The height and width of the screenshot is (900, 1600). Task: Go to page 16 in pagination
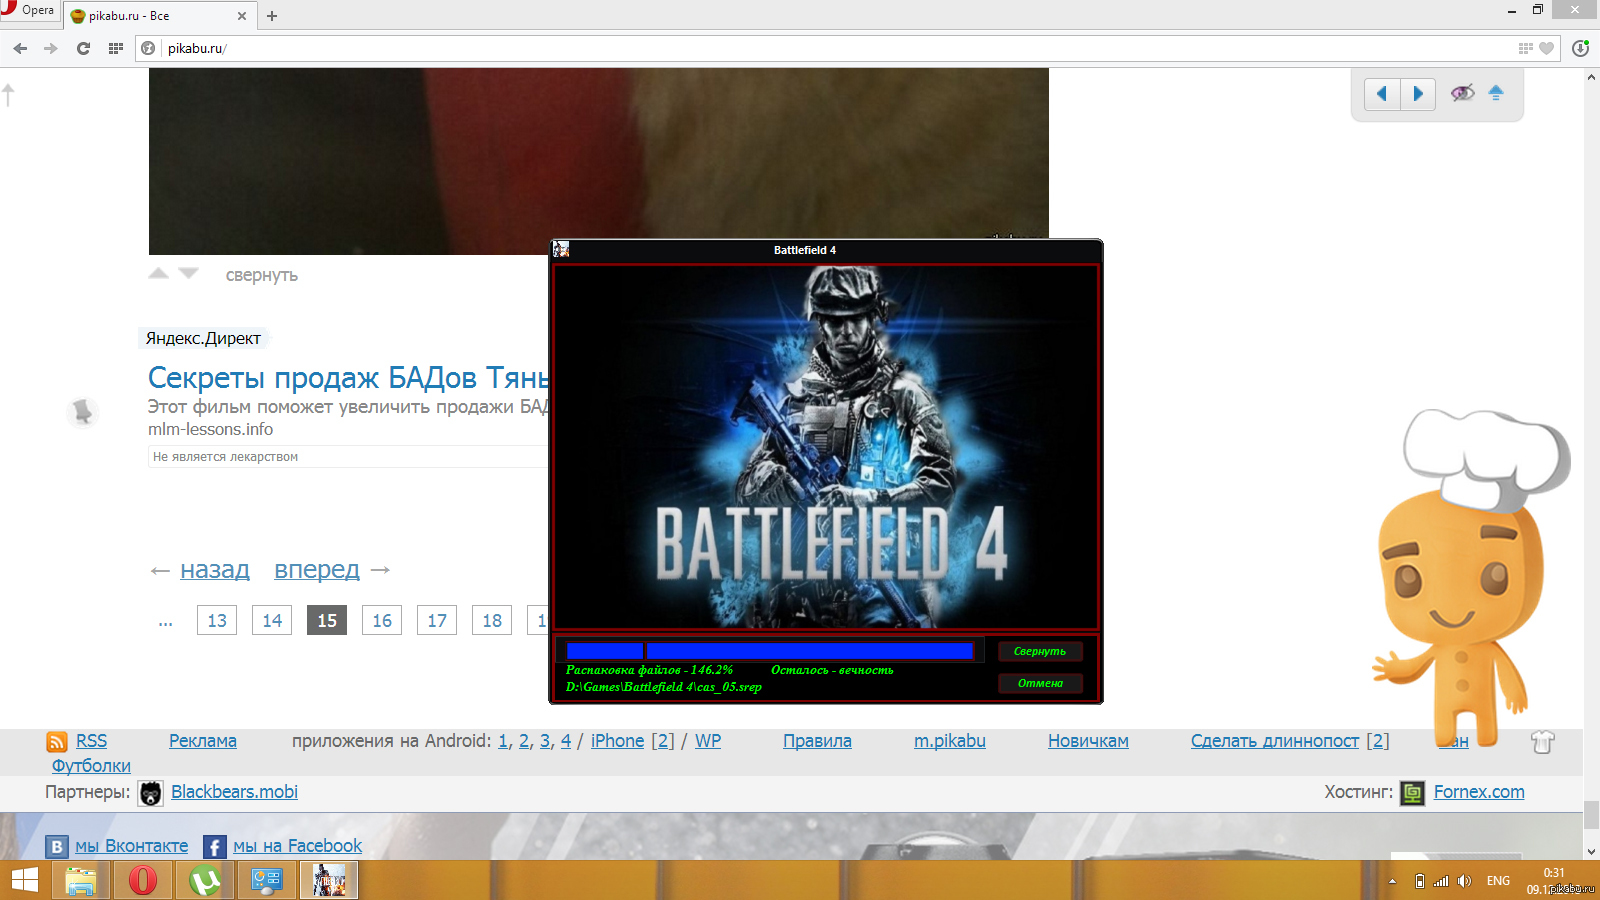(382, 620)
